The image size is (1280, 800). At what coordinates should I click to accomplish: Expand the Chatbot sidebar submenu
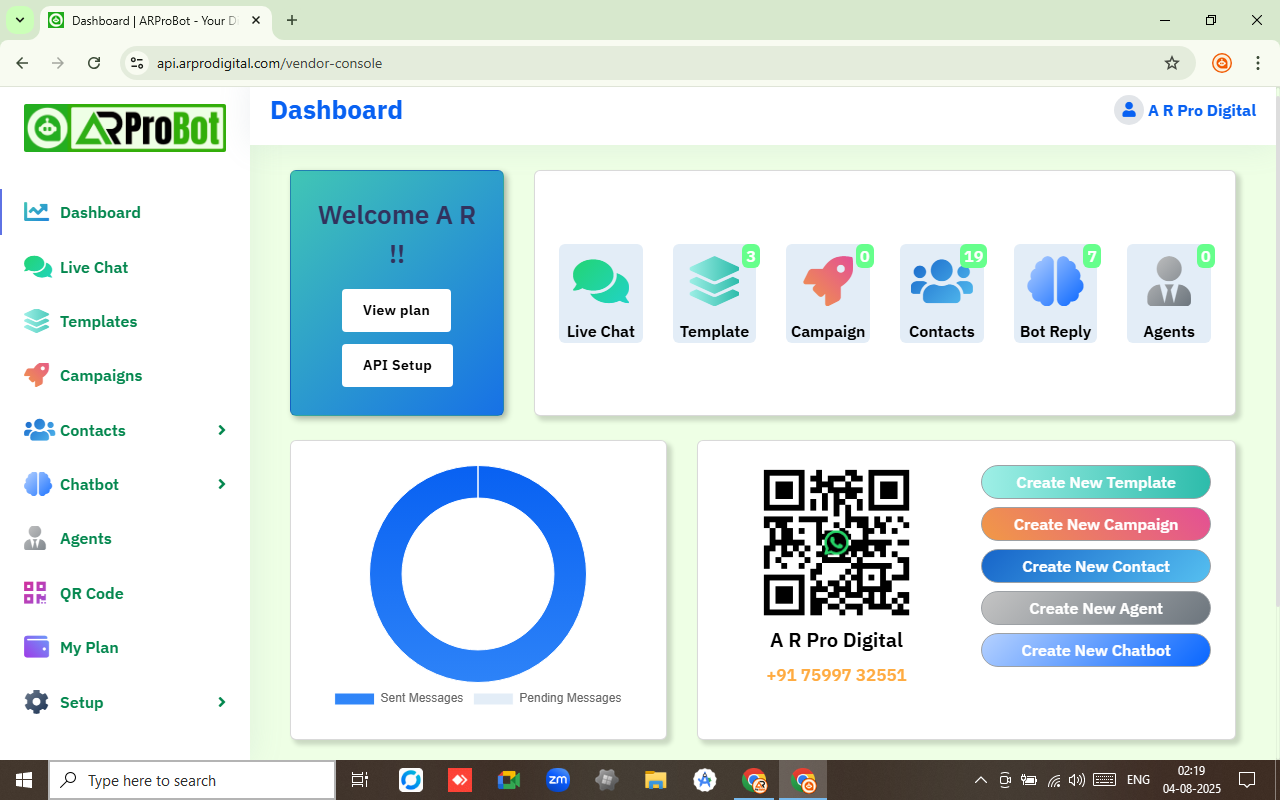pos(221,484)
